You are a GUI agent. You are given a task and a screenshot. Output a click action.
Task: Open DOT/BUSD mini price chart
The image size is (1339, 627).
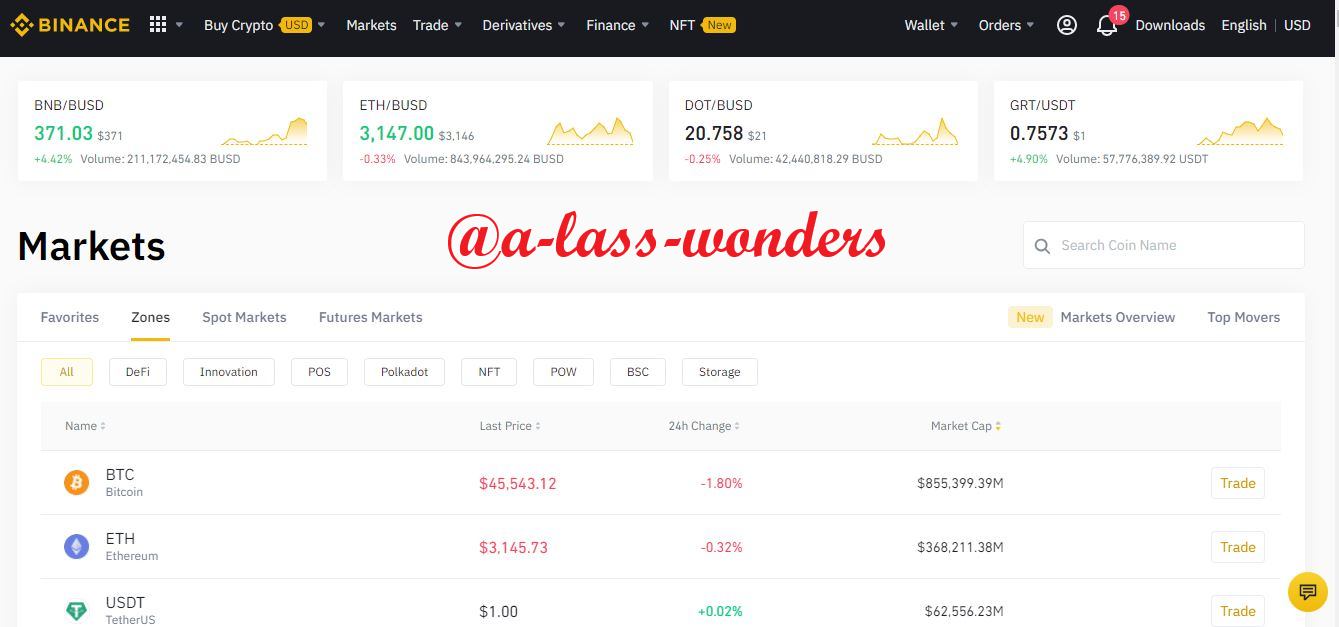(x=915, y=132)
